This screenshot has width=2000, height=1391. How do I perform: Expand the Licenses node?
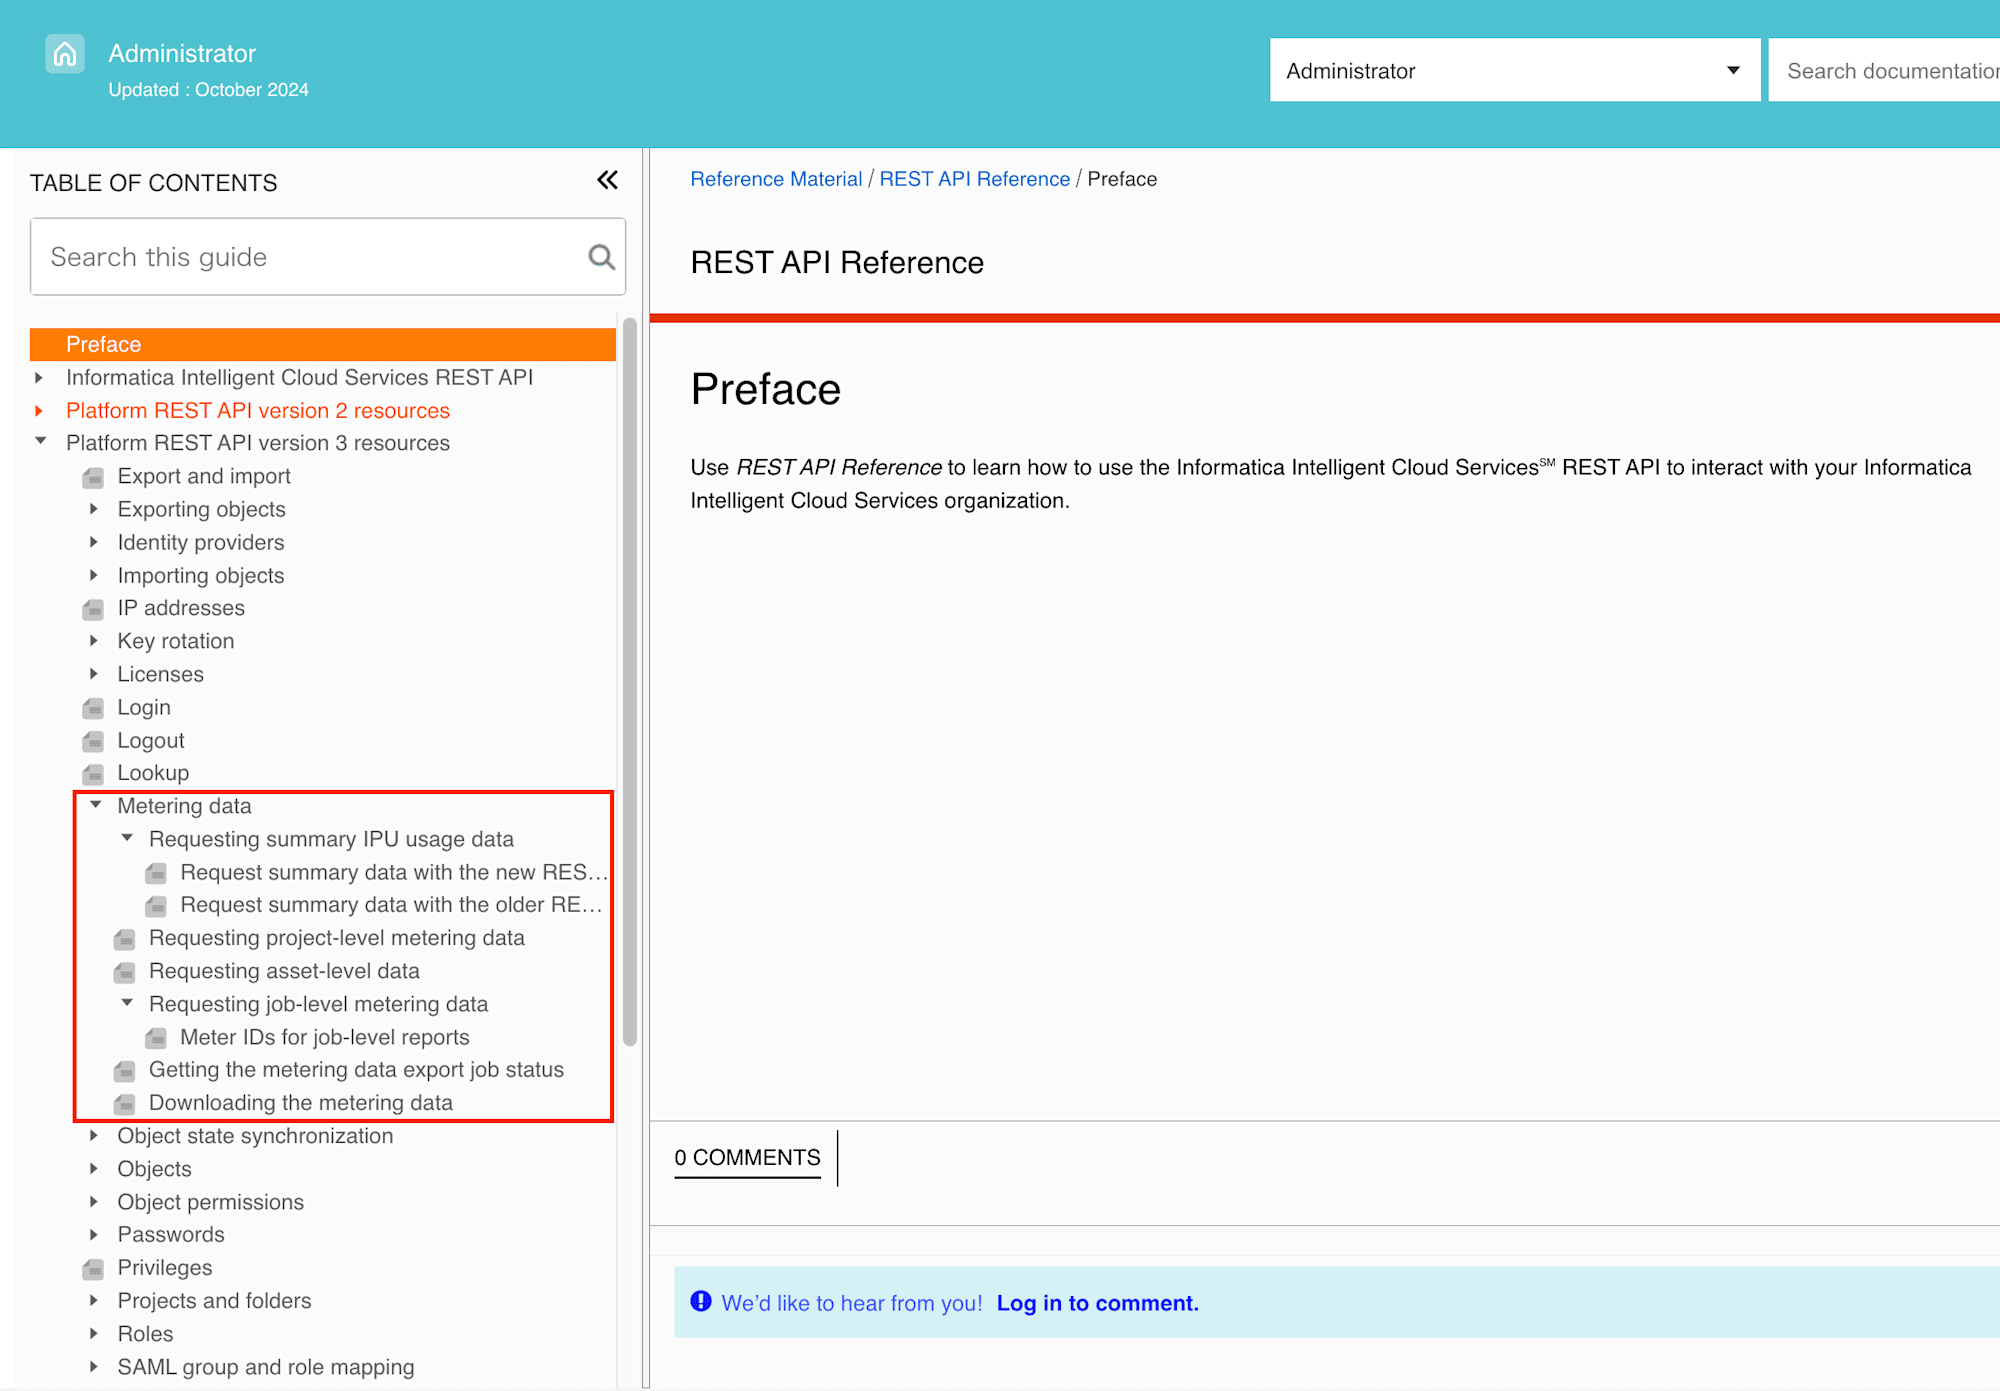click(93, 674)
